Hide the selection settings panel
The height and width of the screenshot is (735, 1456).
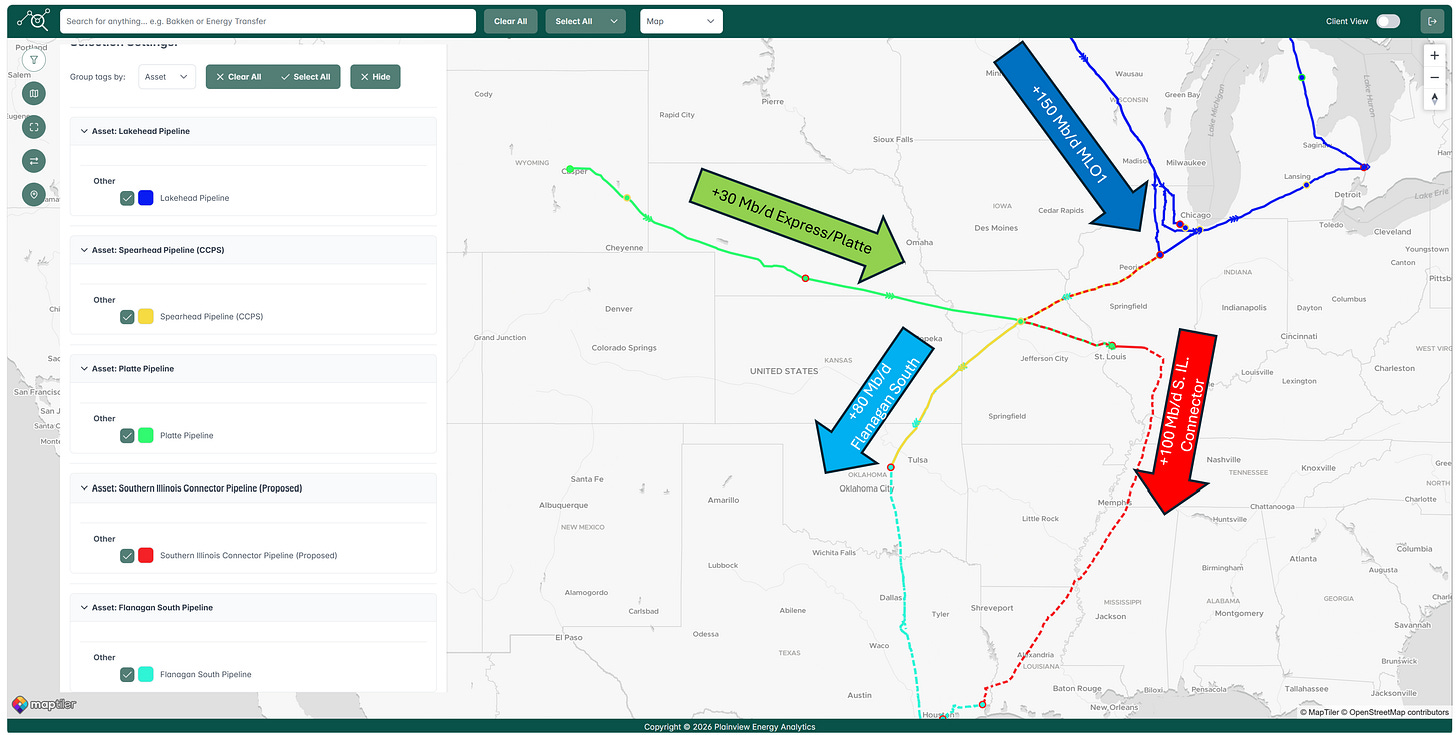[x=375, y=77]
